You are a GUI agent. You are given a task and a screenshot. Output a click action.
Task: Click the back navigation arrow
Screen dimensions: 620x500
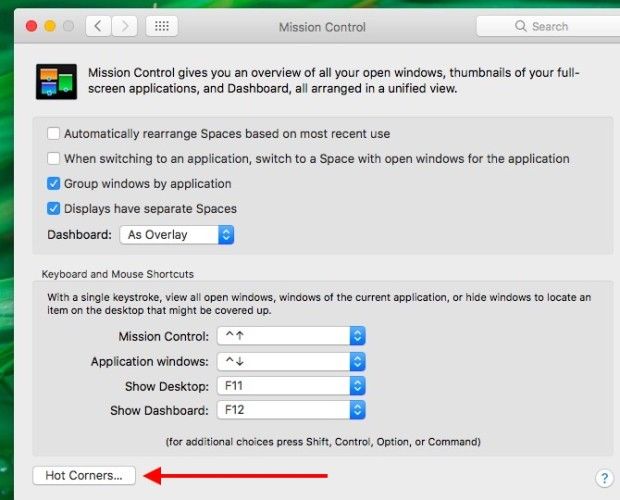(98, 26)
